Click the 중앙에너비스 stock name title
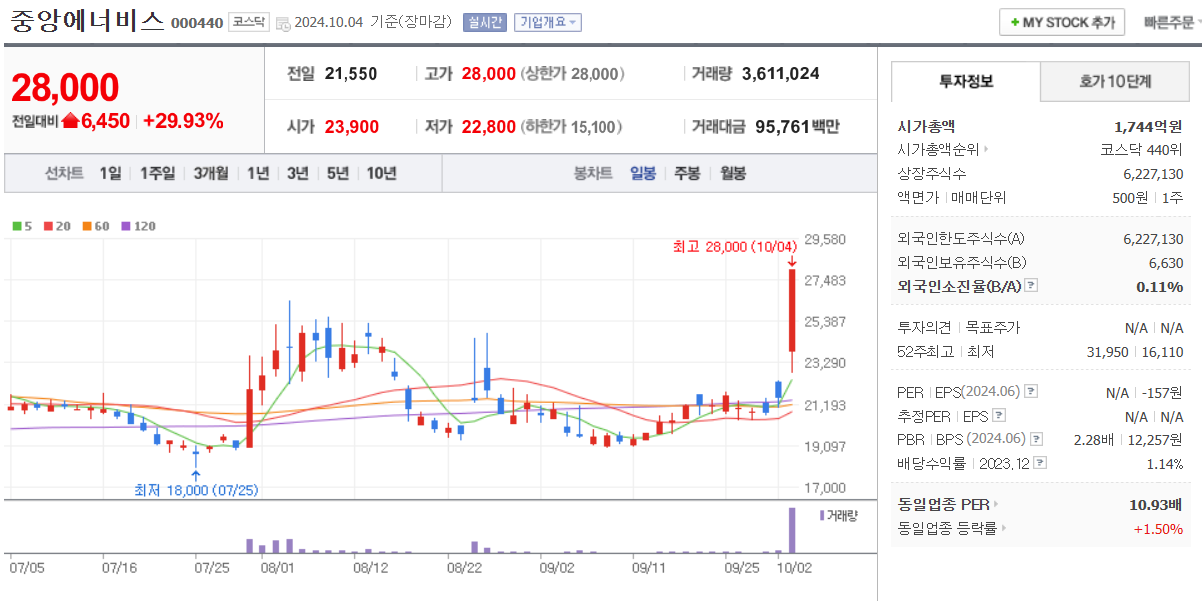This screenshot has height=601, width=1202. click(87, 22)
